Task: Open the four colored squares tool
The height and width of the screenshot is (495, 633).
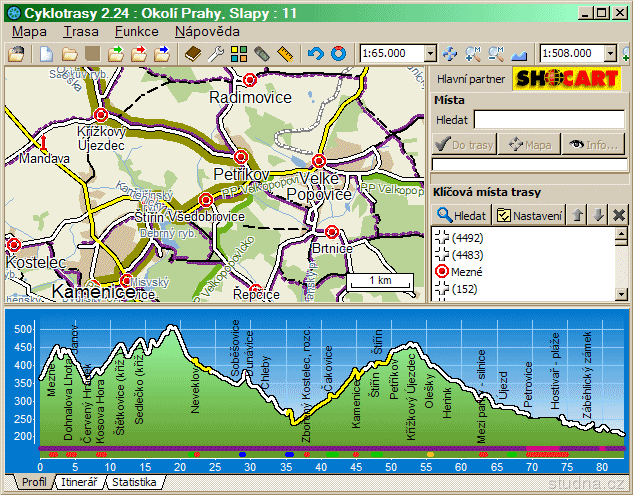Action: point(239,53)
